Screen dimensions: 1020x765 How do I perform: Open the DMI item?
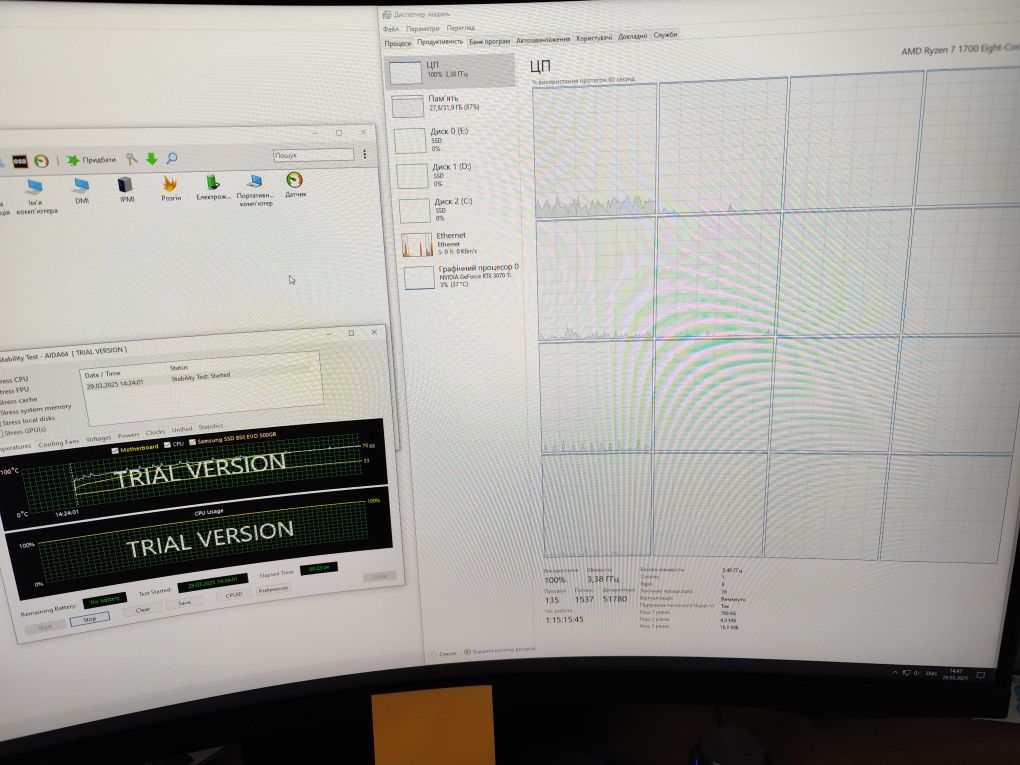(82, 191)
